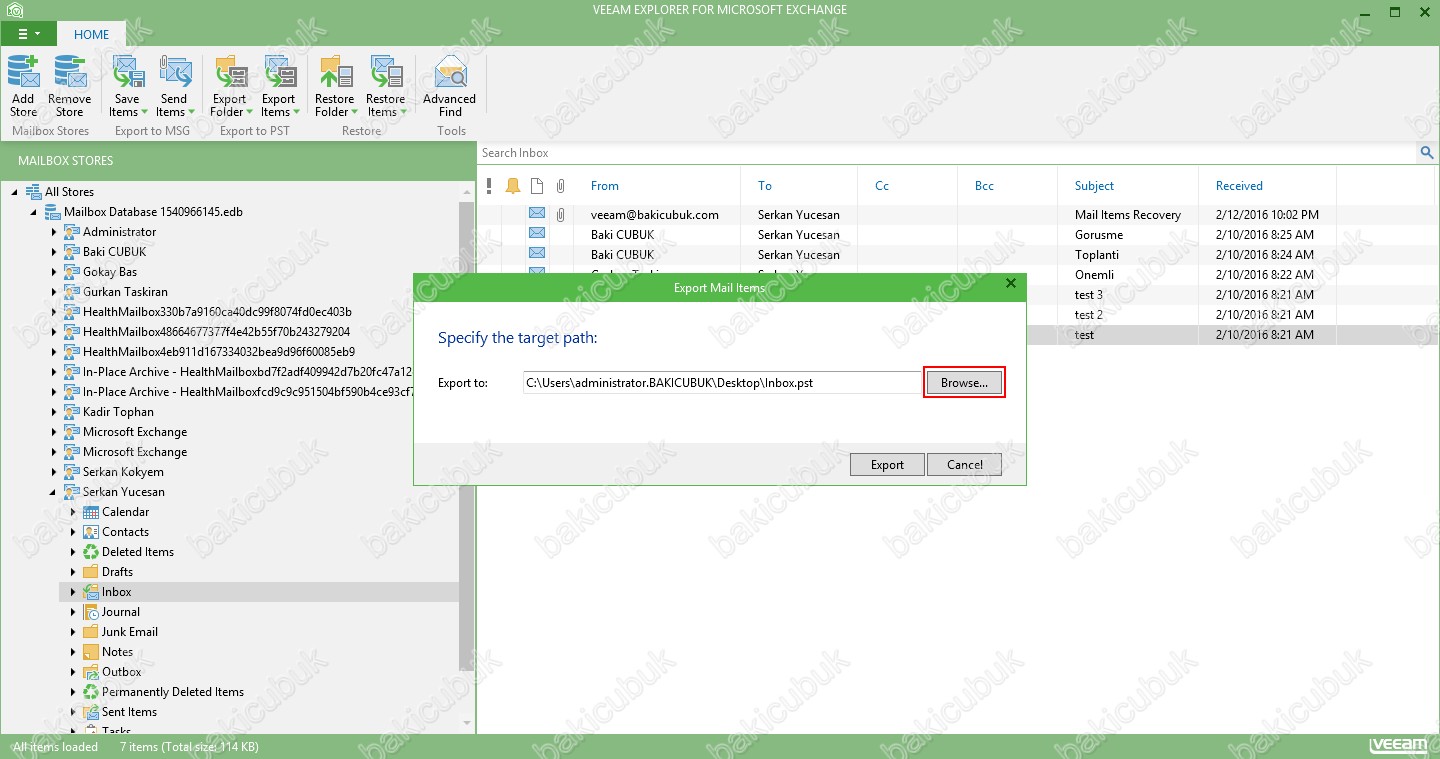The width and height of the screenshot is (1440, 759).
Task: Collapse the Serkan Yucesan mailbox
Action: [x=53, y=492]
